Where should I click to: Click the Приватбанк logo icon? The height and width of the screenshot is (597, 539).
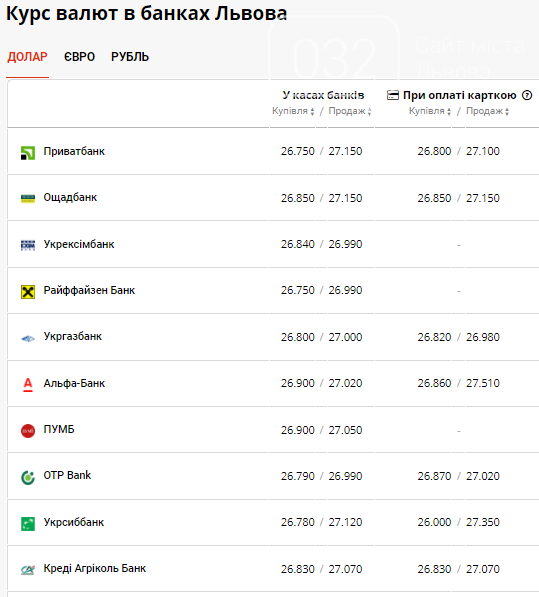[x=28, y=153]
